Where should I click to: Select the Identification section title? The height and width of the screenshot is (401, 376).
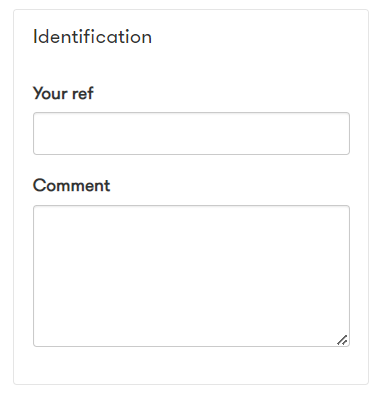(92, 37)
